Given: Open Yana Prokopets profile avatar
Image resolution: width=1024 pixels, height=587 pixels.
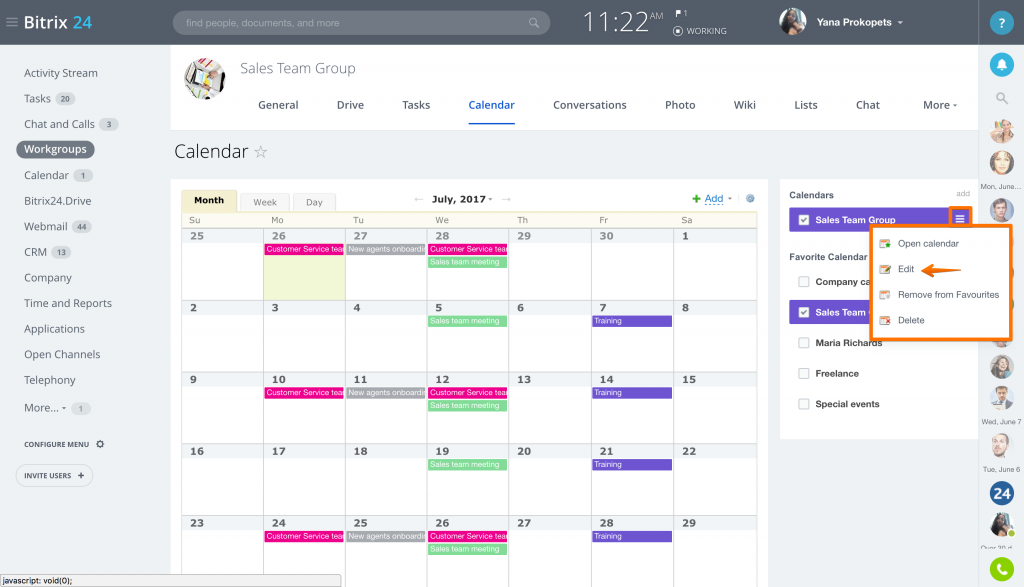Looking at the screenshot, I should [792, 22].
